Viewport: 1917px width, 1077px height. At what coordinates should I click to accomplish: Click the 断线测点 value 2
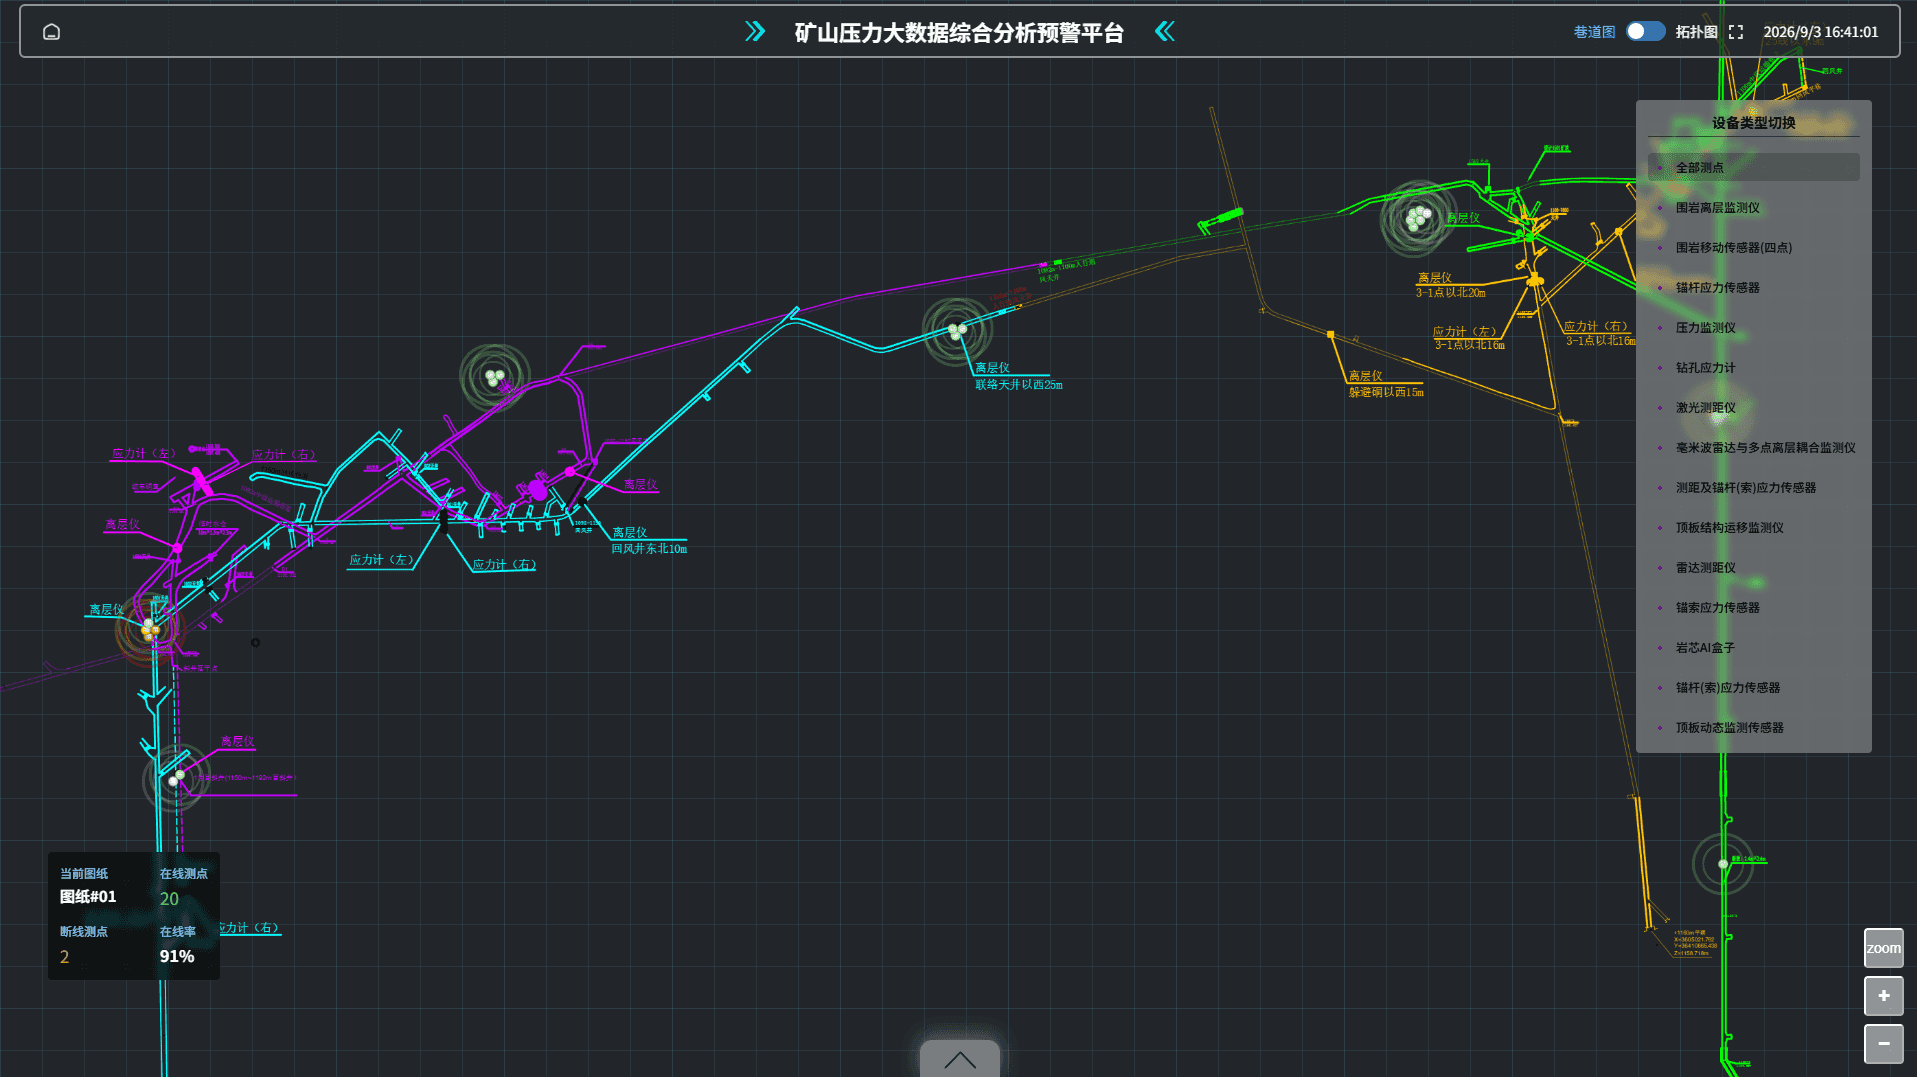coord(64,957)
